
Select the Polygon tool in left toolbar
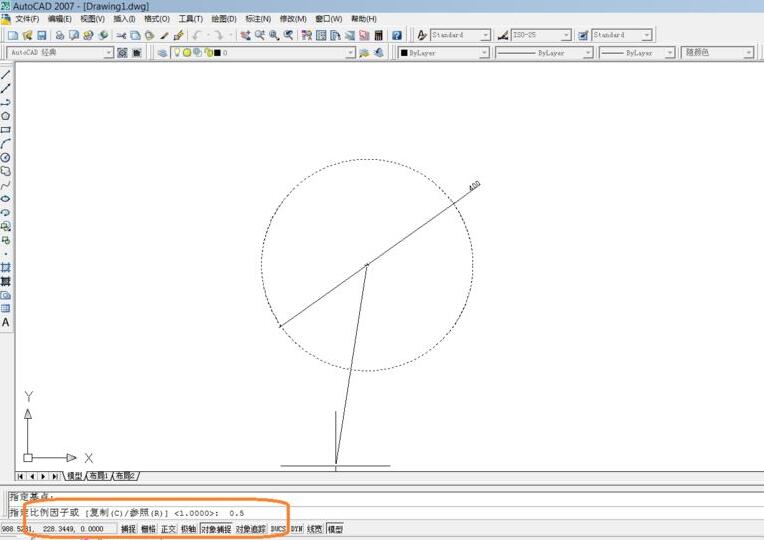pos(6,116)
